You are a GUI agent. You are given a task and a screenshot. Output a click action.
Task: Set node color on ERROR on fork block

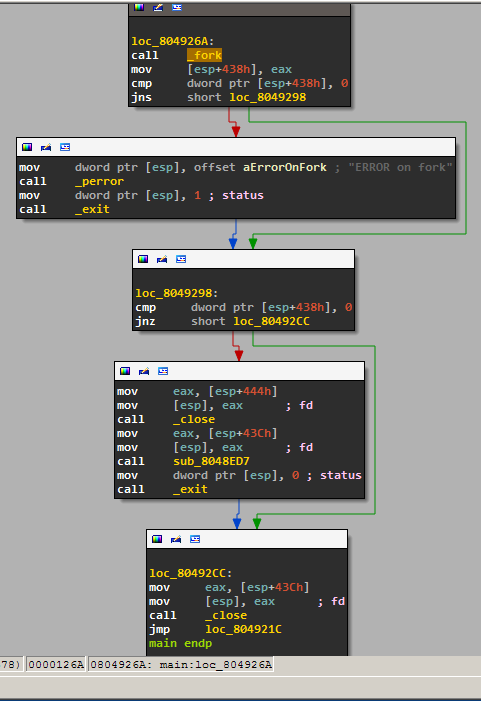[27, 147]
